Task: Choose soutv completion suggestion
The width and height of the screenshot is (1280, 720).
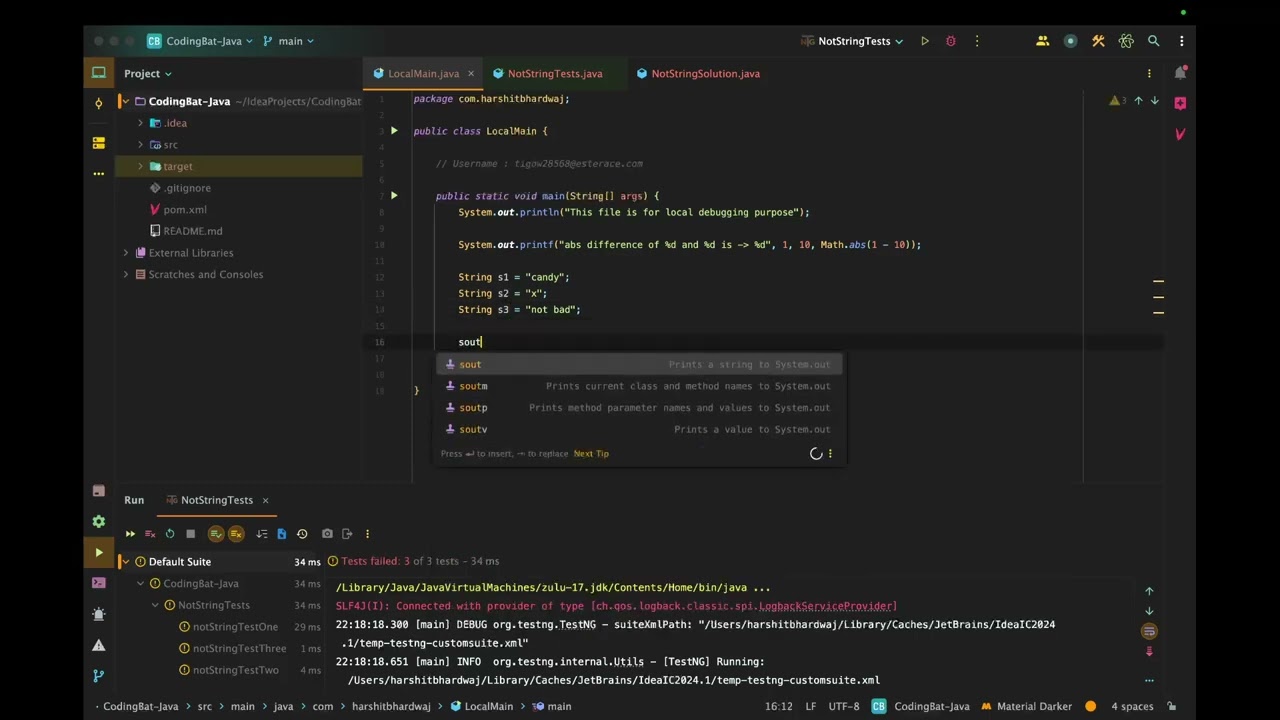Action: (x=637, y=429)
